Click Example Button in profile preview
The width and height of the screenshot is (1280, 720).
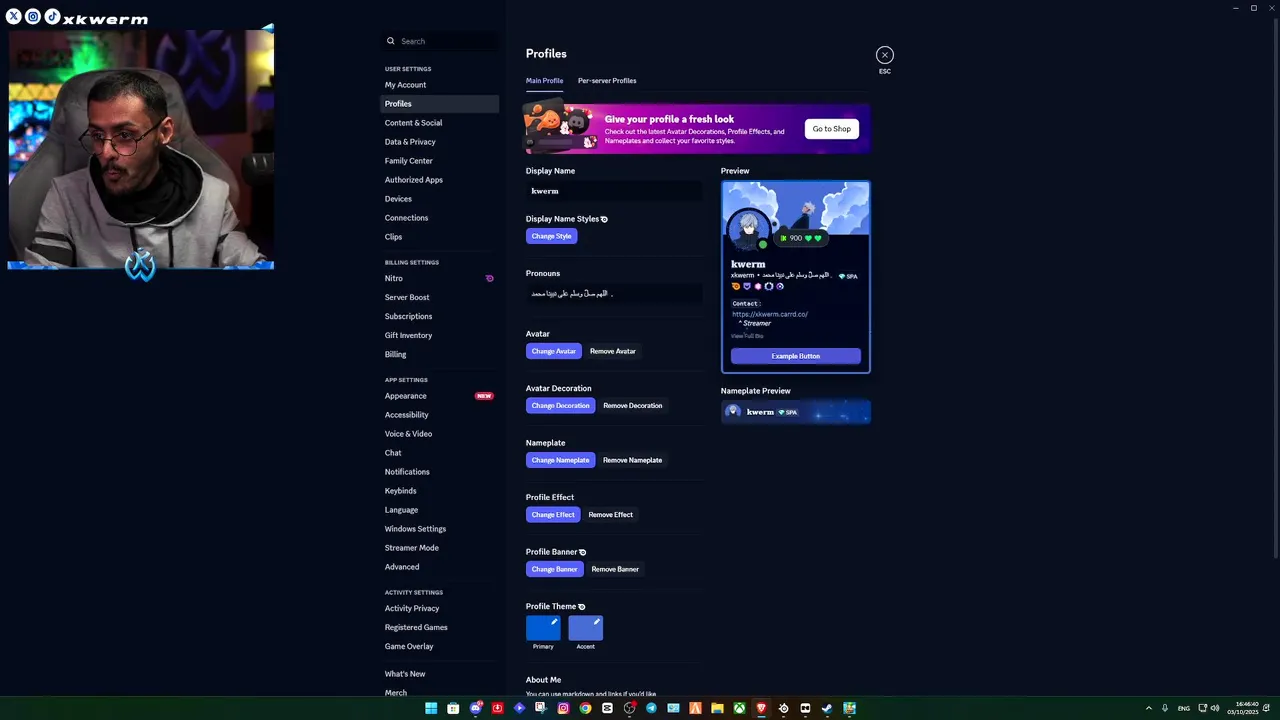[x=795, y=356]
